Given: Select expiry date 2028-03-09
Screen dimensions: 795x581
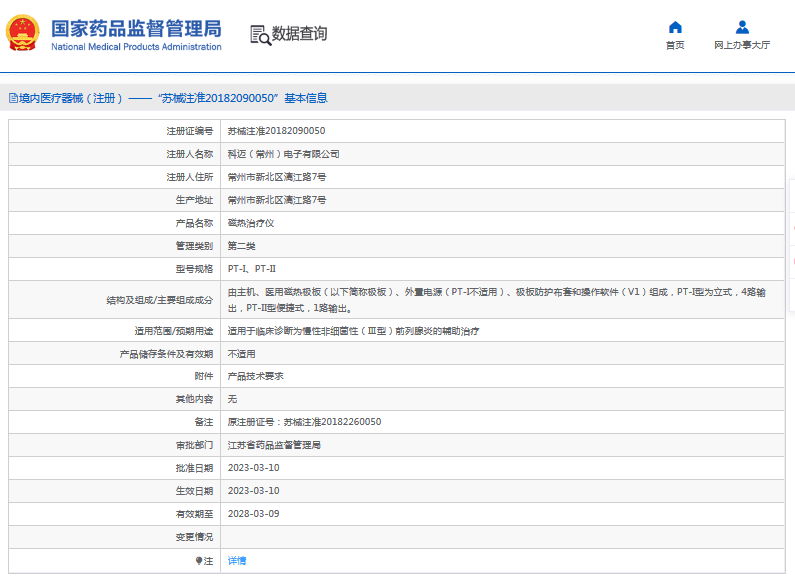Looking at the screenshot, I should coord(254,514).
